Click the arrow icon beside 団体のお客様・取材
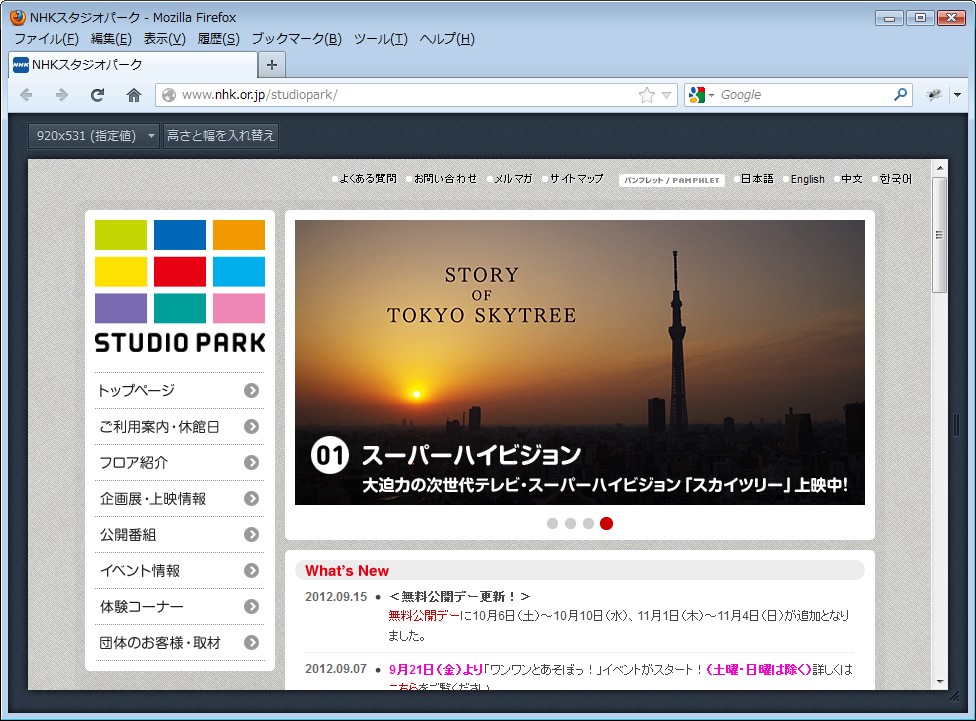 click(x=251, y=643)
